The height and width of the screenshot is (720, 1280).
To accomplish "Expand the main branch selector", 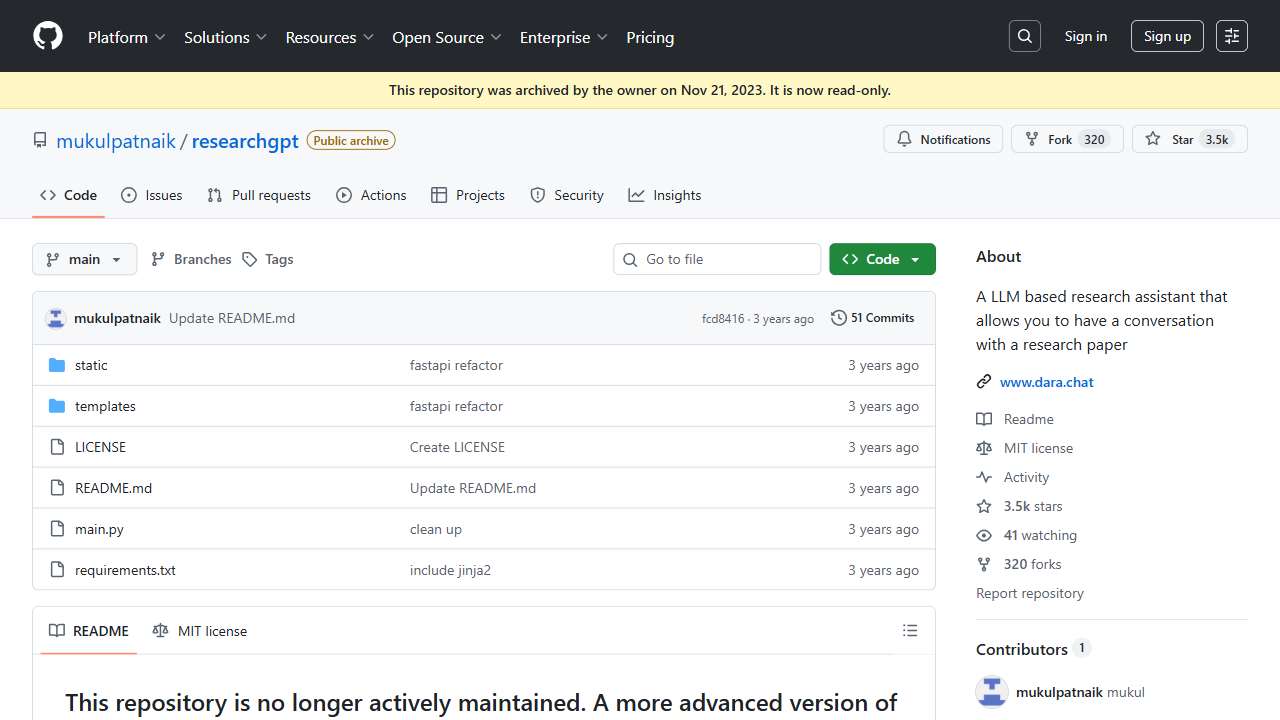I will [84, 259].
